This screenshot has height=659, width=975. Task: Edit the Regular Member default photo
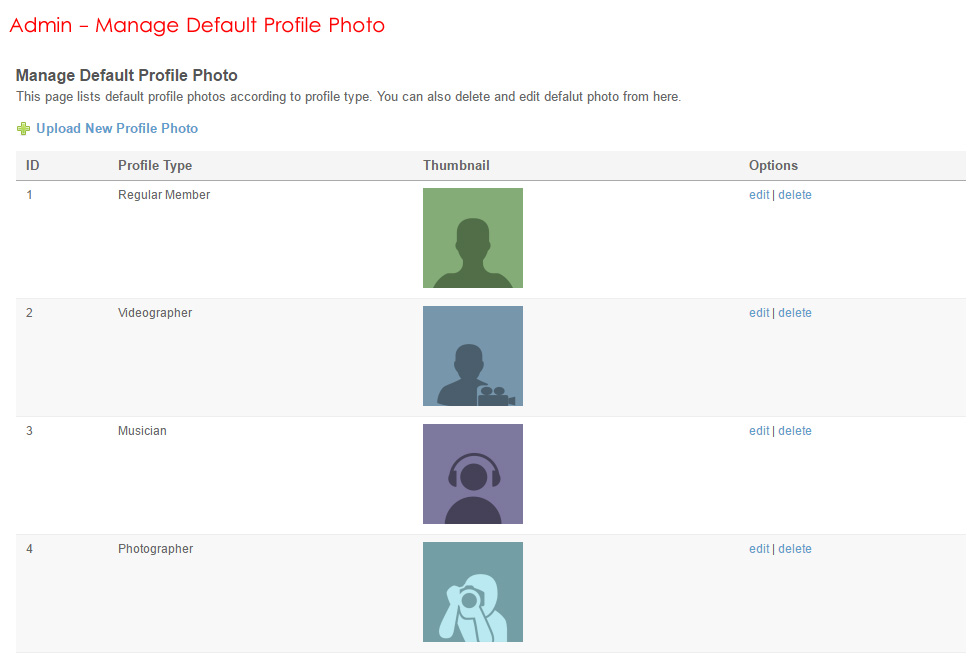(x=759, y=195)
